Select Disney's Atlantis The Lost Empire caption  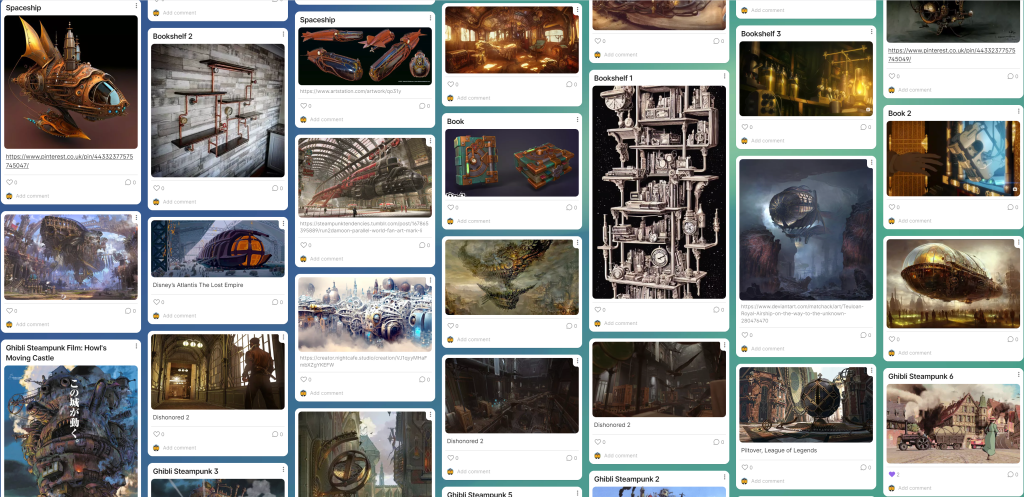(x=198, y=285)
